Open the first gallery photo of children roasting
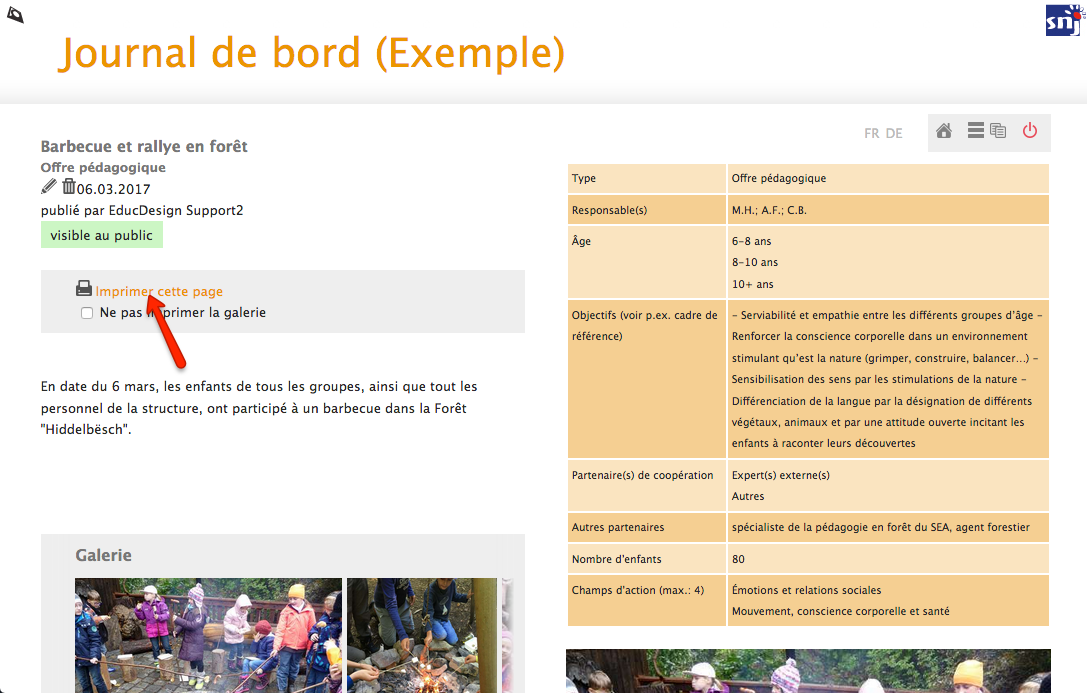 pos(207,636)
